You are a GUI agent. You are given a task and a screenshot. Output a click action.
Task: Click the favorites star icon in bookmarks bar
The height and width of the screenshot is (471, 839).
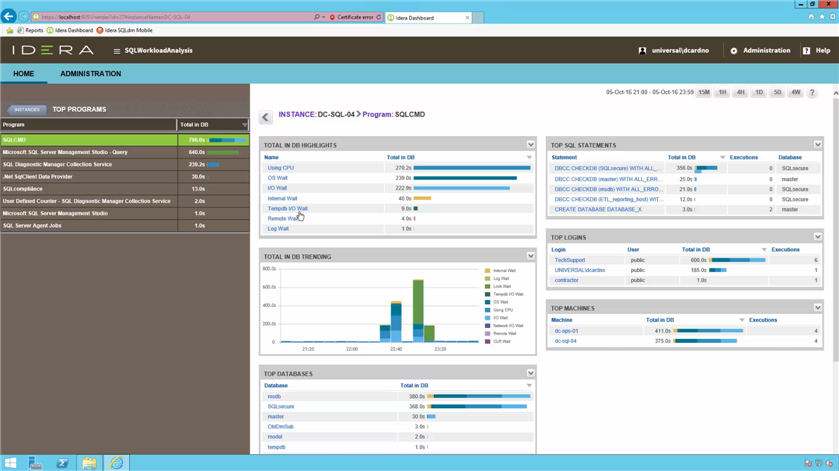(x=9, y=31)
